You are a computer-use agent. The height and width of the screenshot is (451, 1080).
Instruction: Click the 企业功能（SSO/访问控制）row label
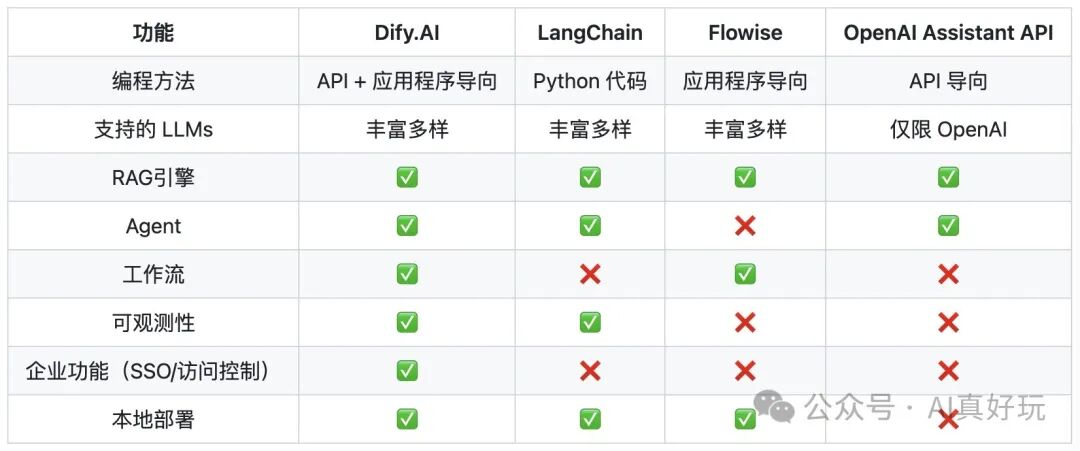148,371
